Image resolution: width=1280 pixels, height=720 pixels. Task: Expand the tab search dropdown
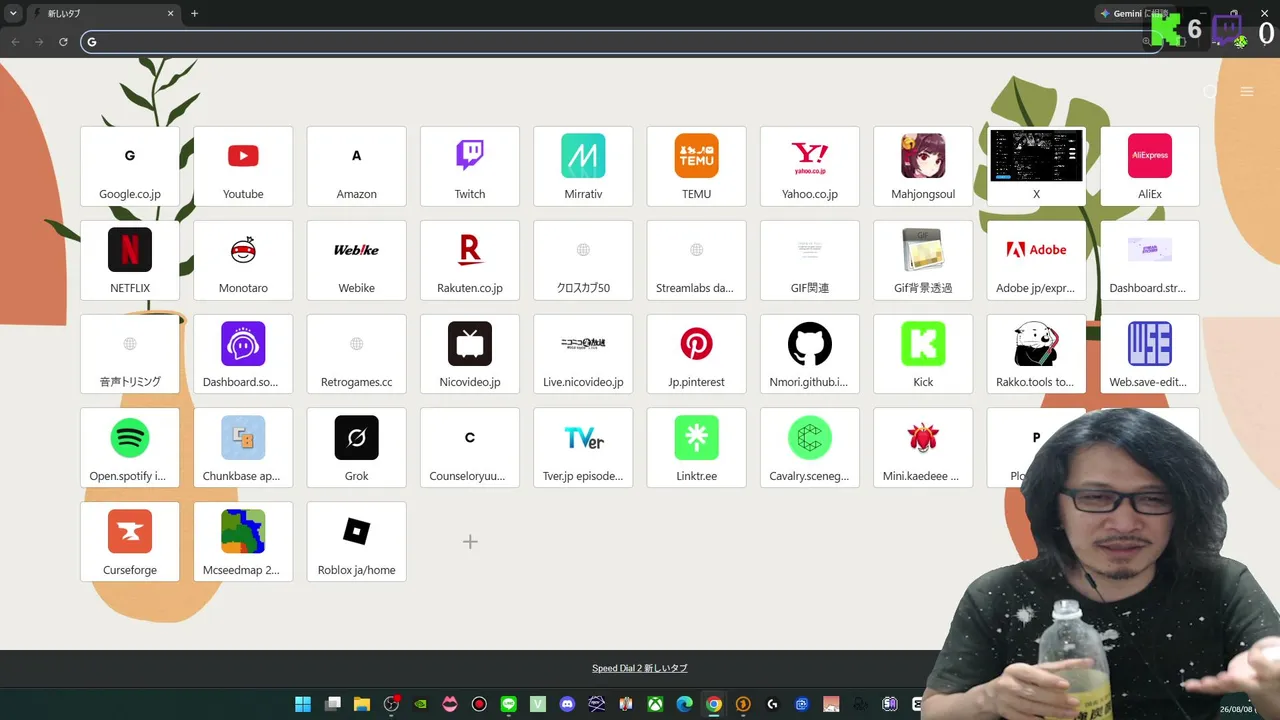pyautogui.click(x=13, y=14)
